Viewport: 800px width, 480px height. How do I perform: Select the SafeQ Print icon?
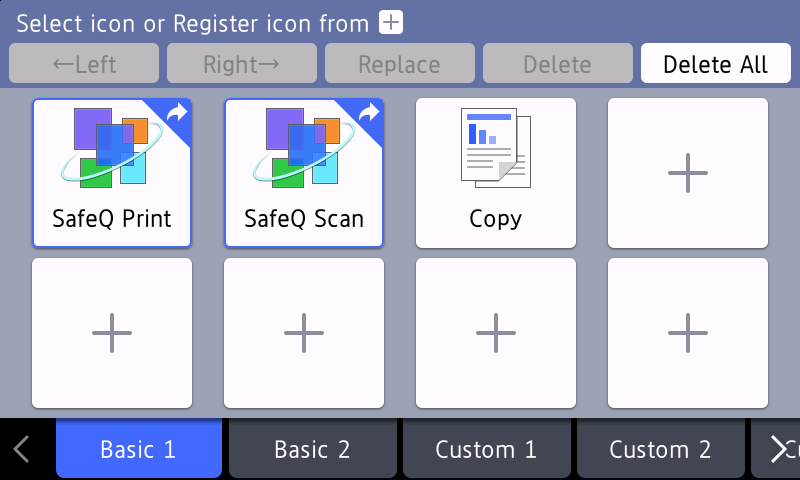(x=112, y=173)
